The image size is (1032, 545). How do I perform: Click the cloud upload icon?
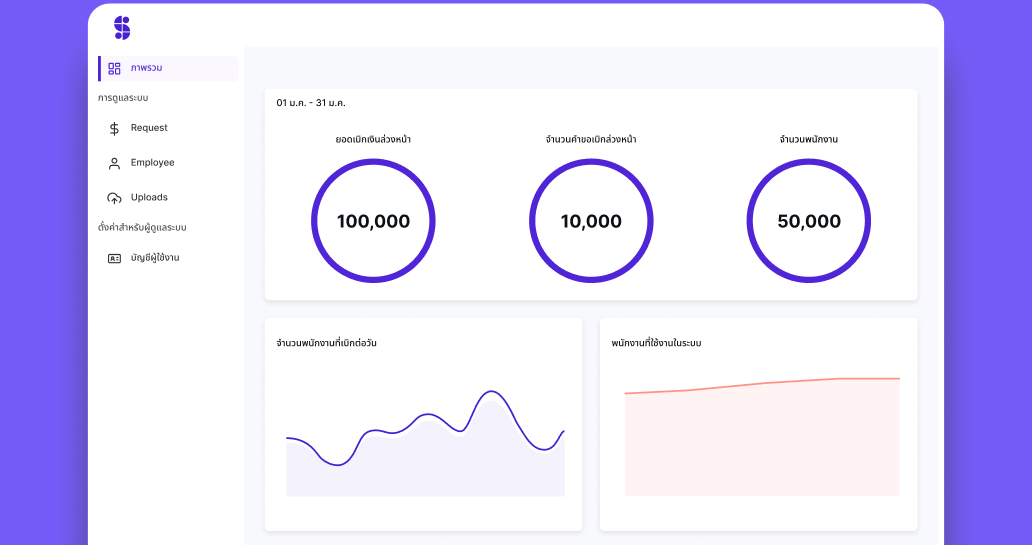click(114, 198)
